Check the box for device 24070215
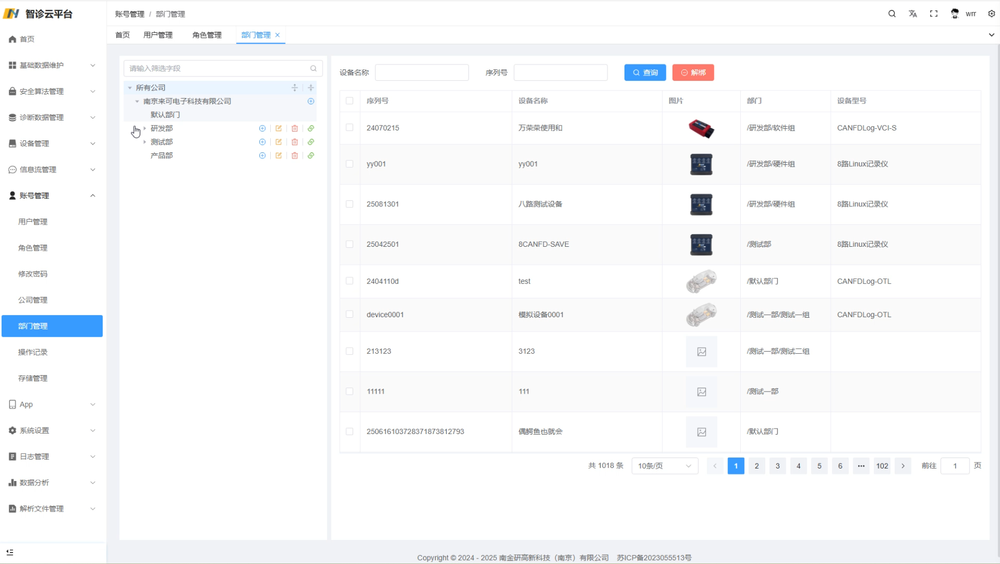 click(x=349, y=128)
